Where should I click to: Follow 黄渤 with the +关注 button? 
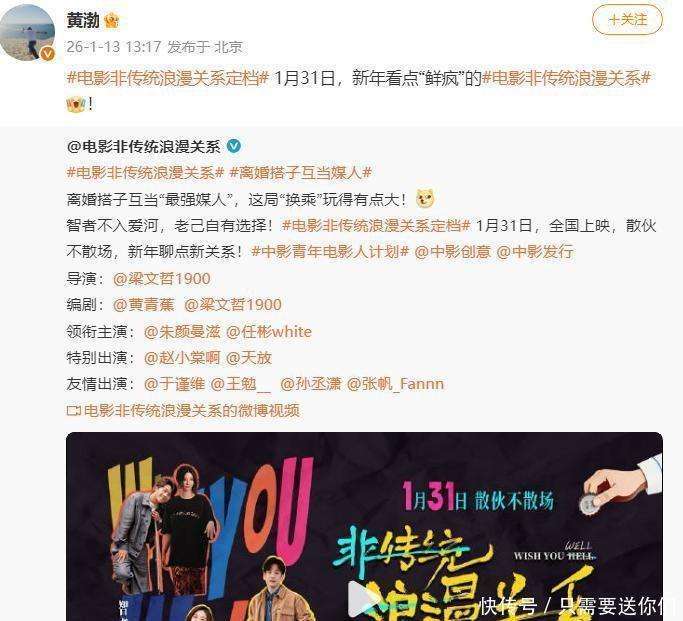(x=627, y=20)
